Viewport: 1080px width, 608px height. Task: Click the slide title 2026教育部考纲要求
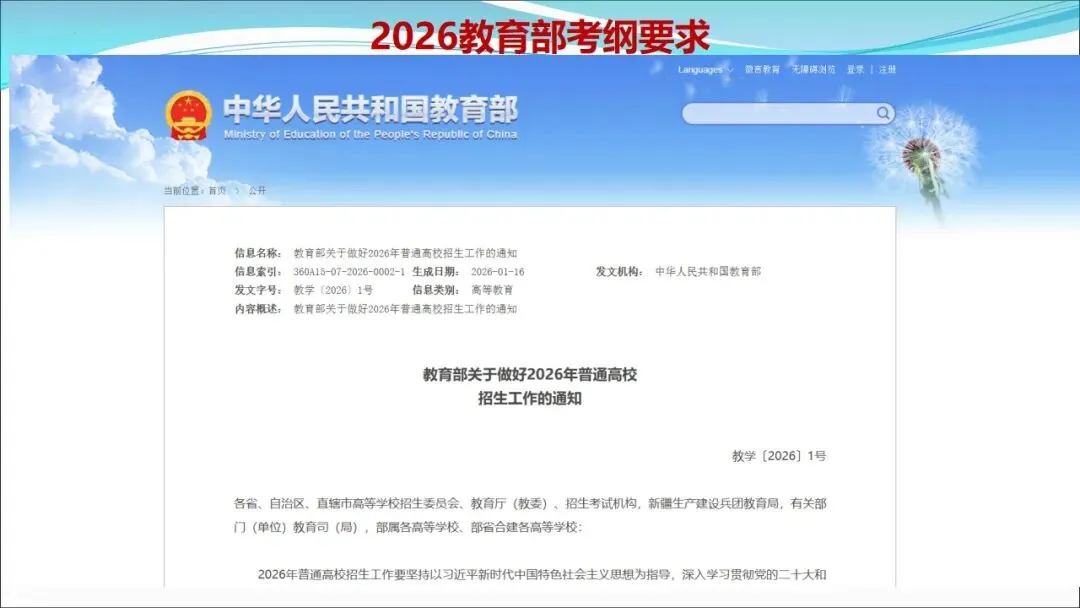[540, 36]
